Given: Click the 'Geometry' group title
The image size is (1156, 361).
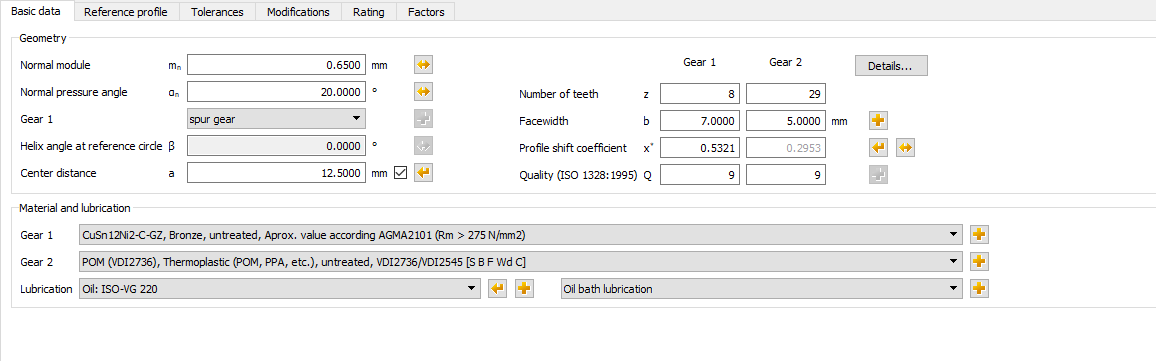Looking at the screenshot, I should (43, 38).
